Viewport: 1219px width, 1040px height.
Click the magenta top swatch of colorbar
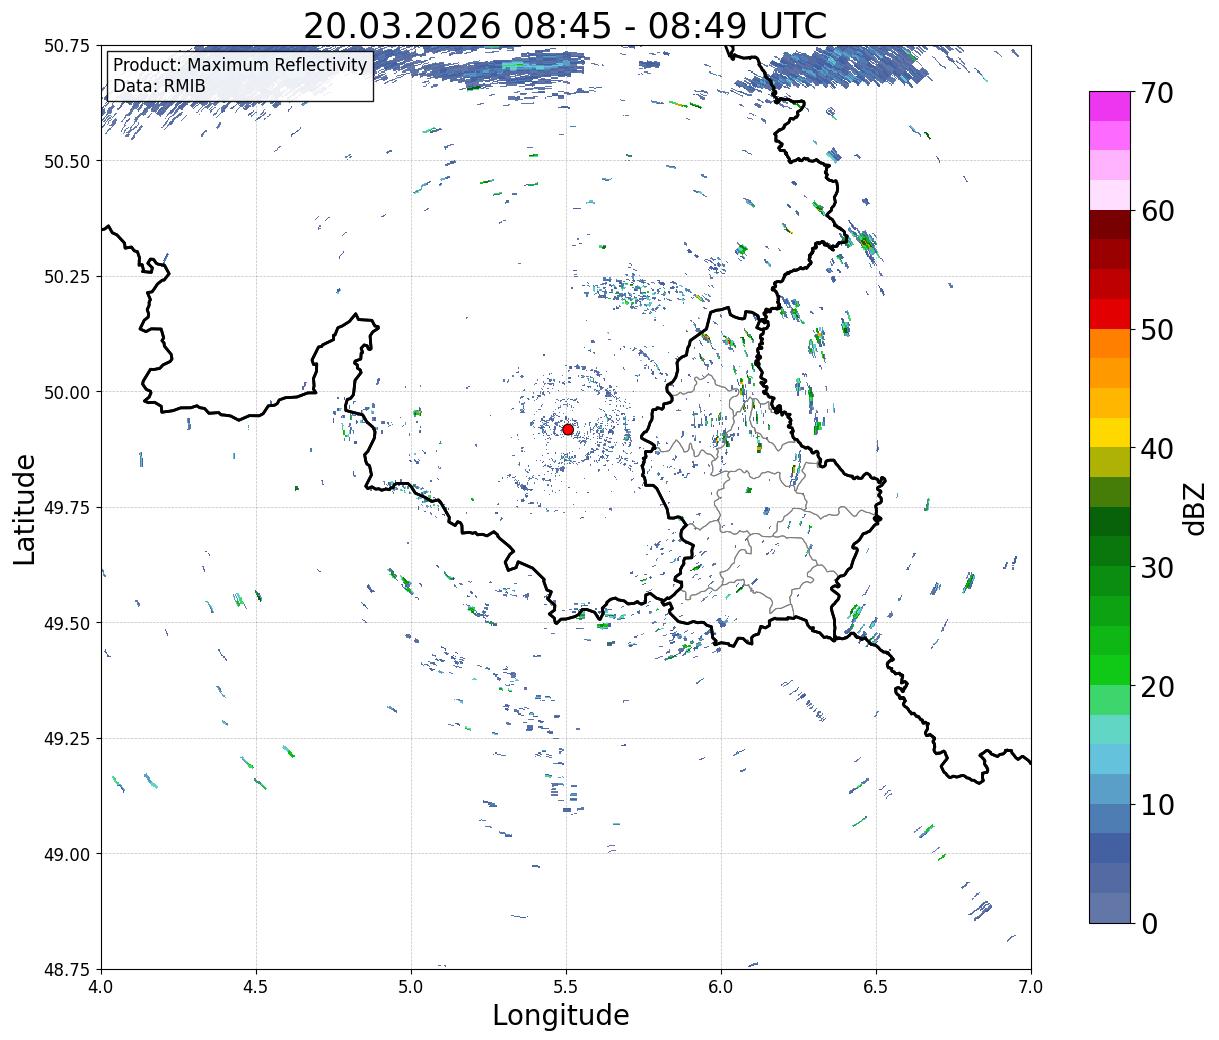(1110, 107)
